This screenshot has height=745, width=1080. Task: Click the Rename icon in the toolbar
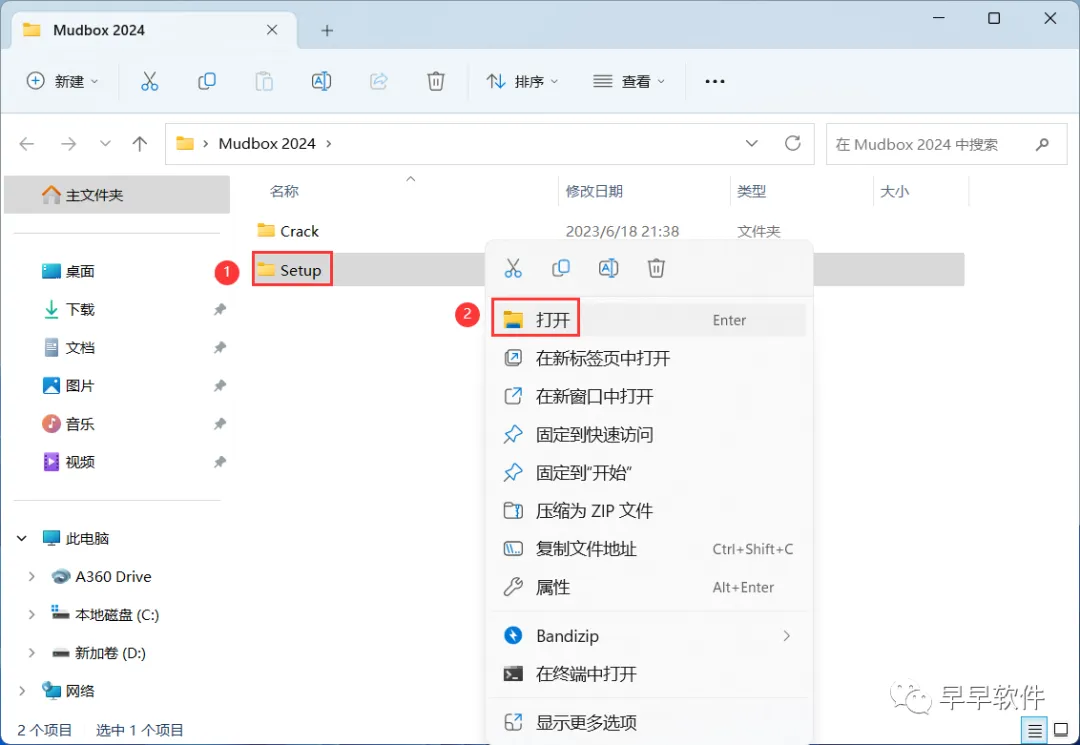click(321, 81)
